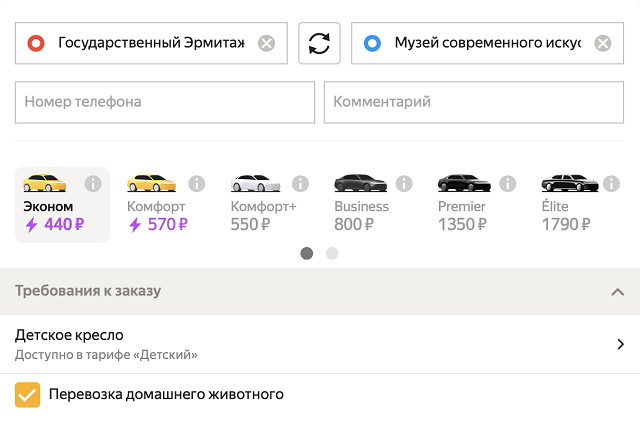Open info for Business tariff
This screenshot has height=440, width=640.
click(404, 184)
